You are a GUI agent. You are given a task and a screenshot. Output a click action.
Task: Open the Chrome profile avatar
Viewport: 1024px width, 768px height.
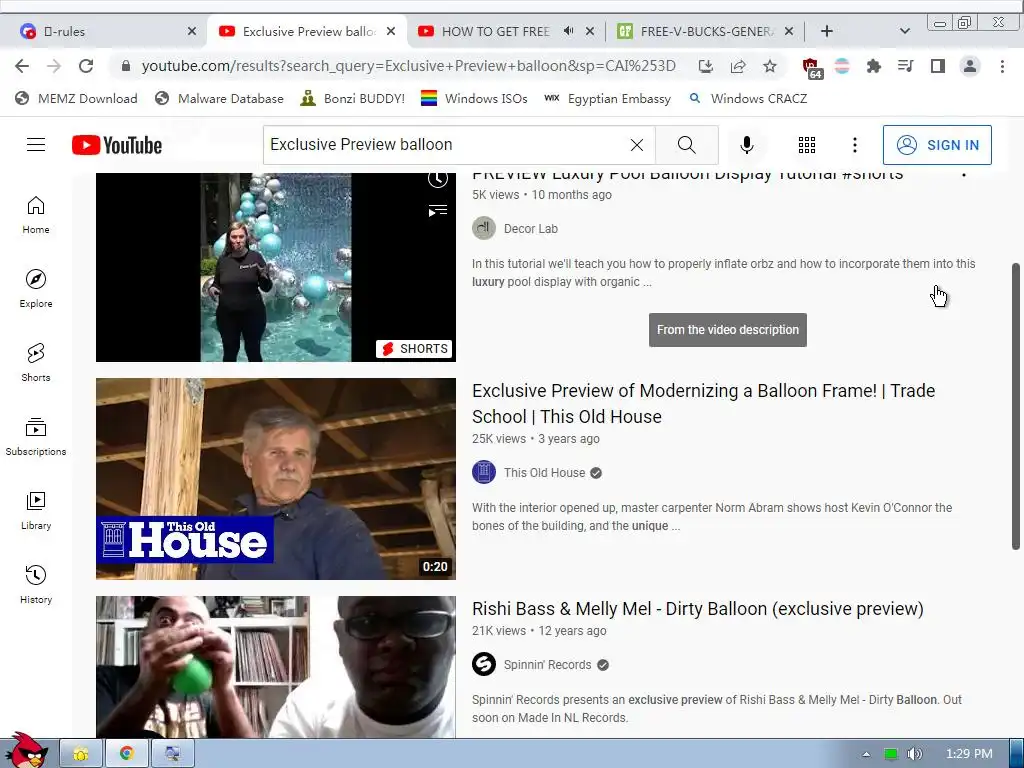click(970, 66)
